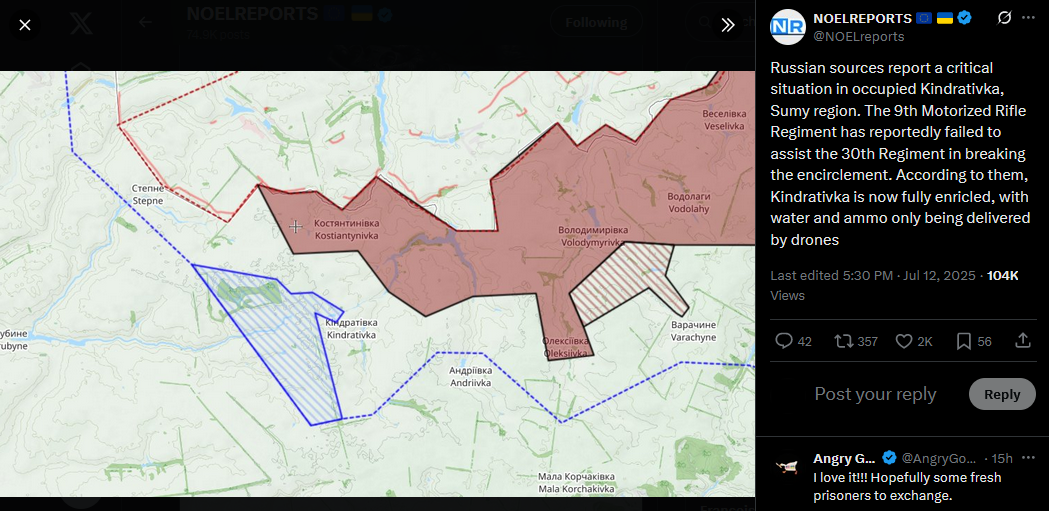Collapse the side panel with double chevron icon

coord(728,25)
